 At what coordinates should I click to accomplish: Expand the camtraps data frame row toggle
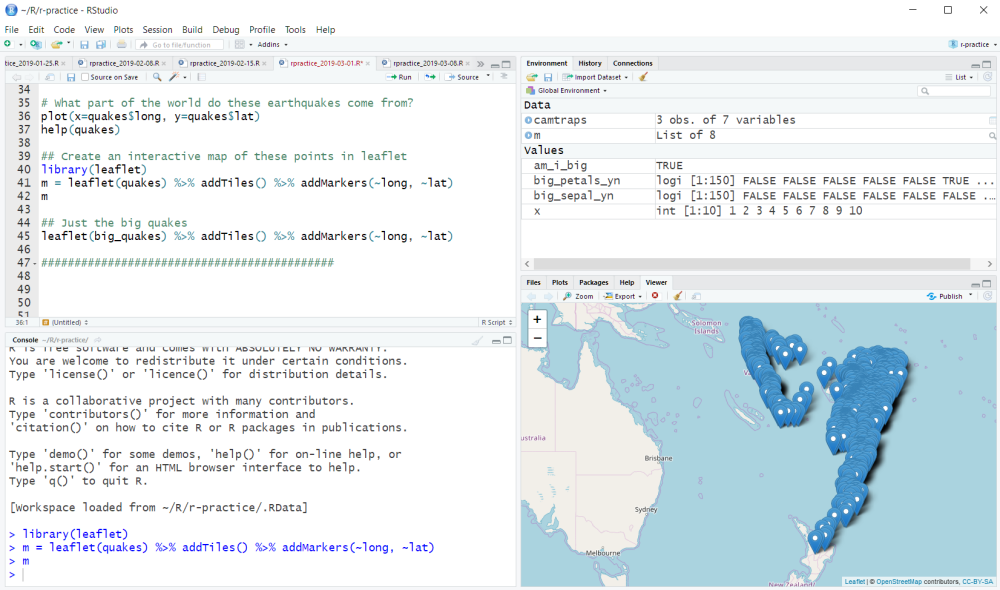[528, 120]
